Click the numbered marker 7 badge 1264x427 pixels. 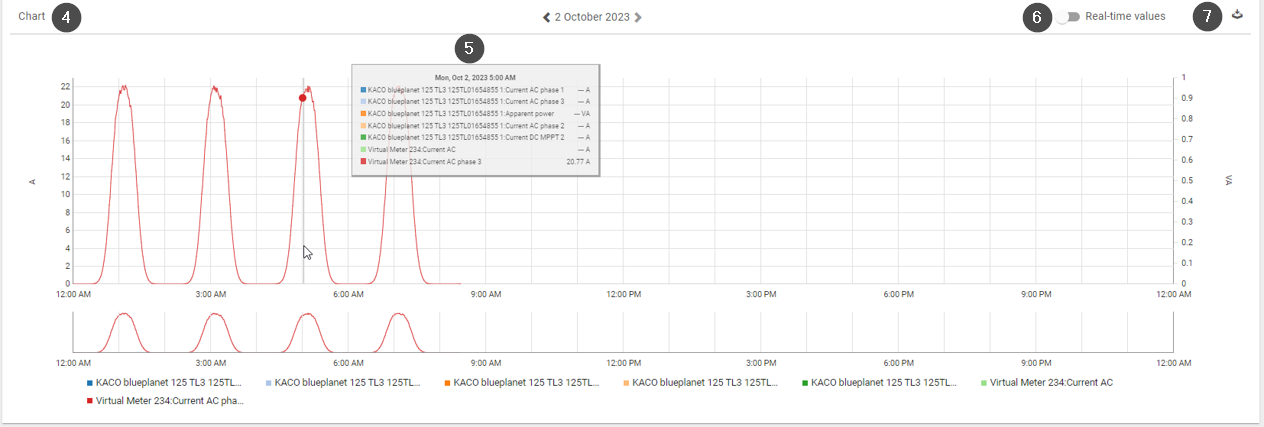pos(1207,17)
